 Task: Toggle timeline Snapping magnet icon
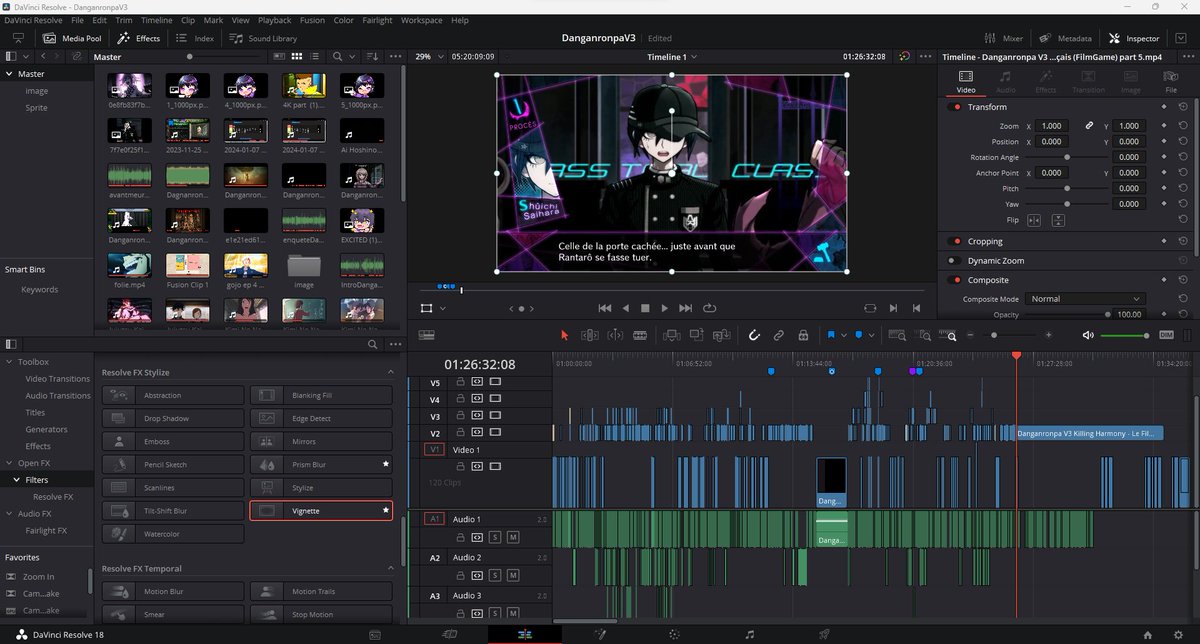[x=754, y=335]
